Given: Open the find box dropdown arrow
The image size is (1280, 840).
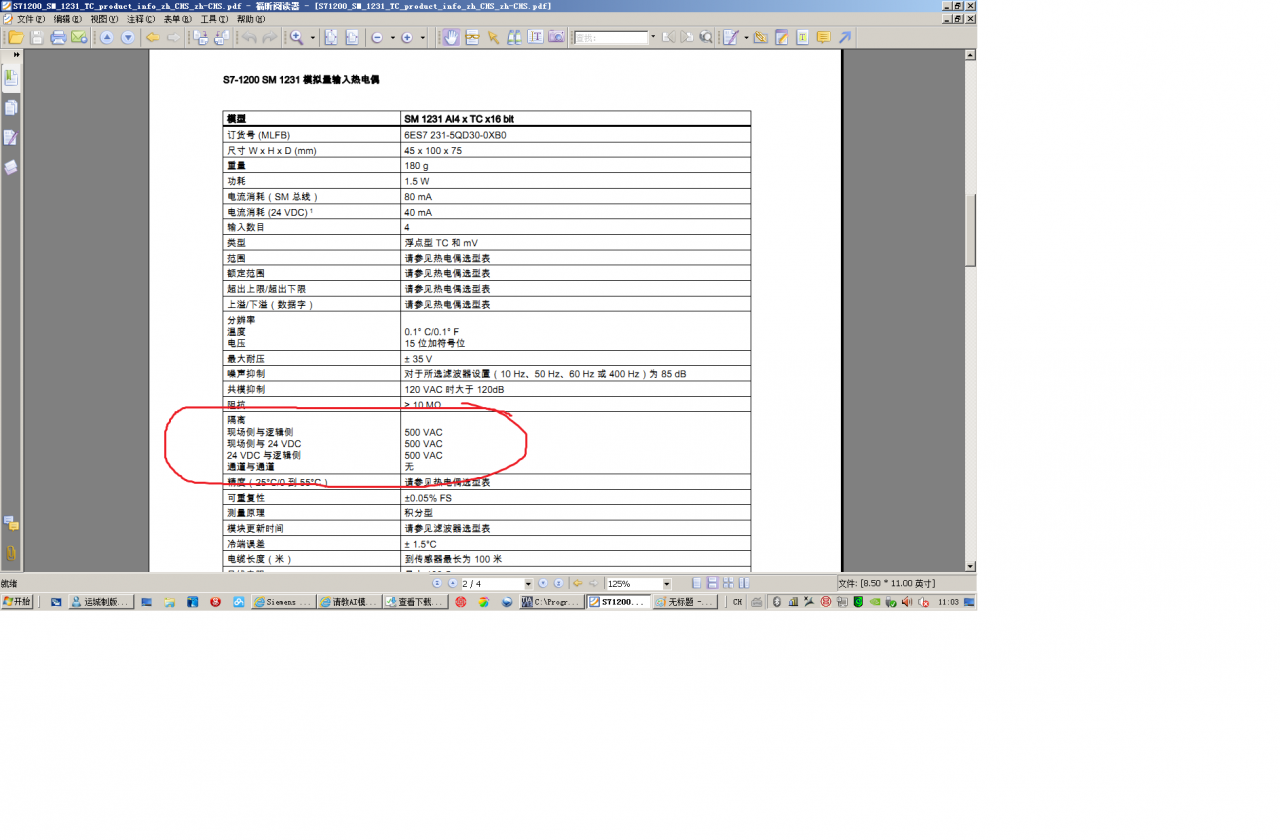Looking at the screenshot, I should coord(653,37).
